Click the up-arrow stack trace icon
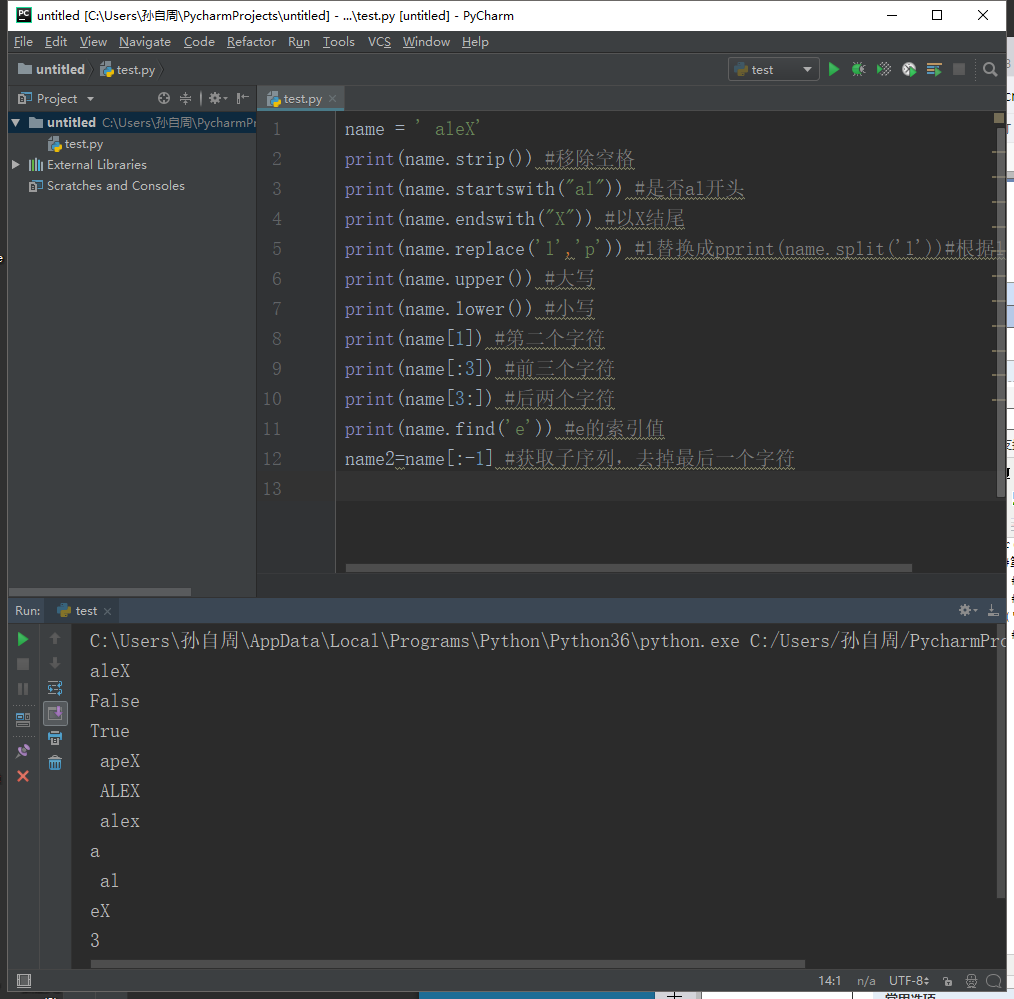This screenshot has width=1014, height=999. (55, 638)
